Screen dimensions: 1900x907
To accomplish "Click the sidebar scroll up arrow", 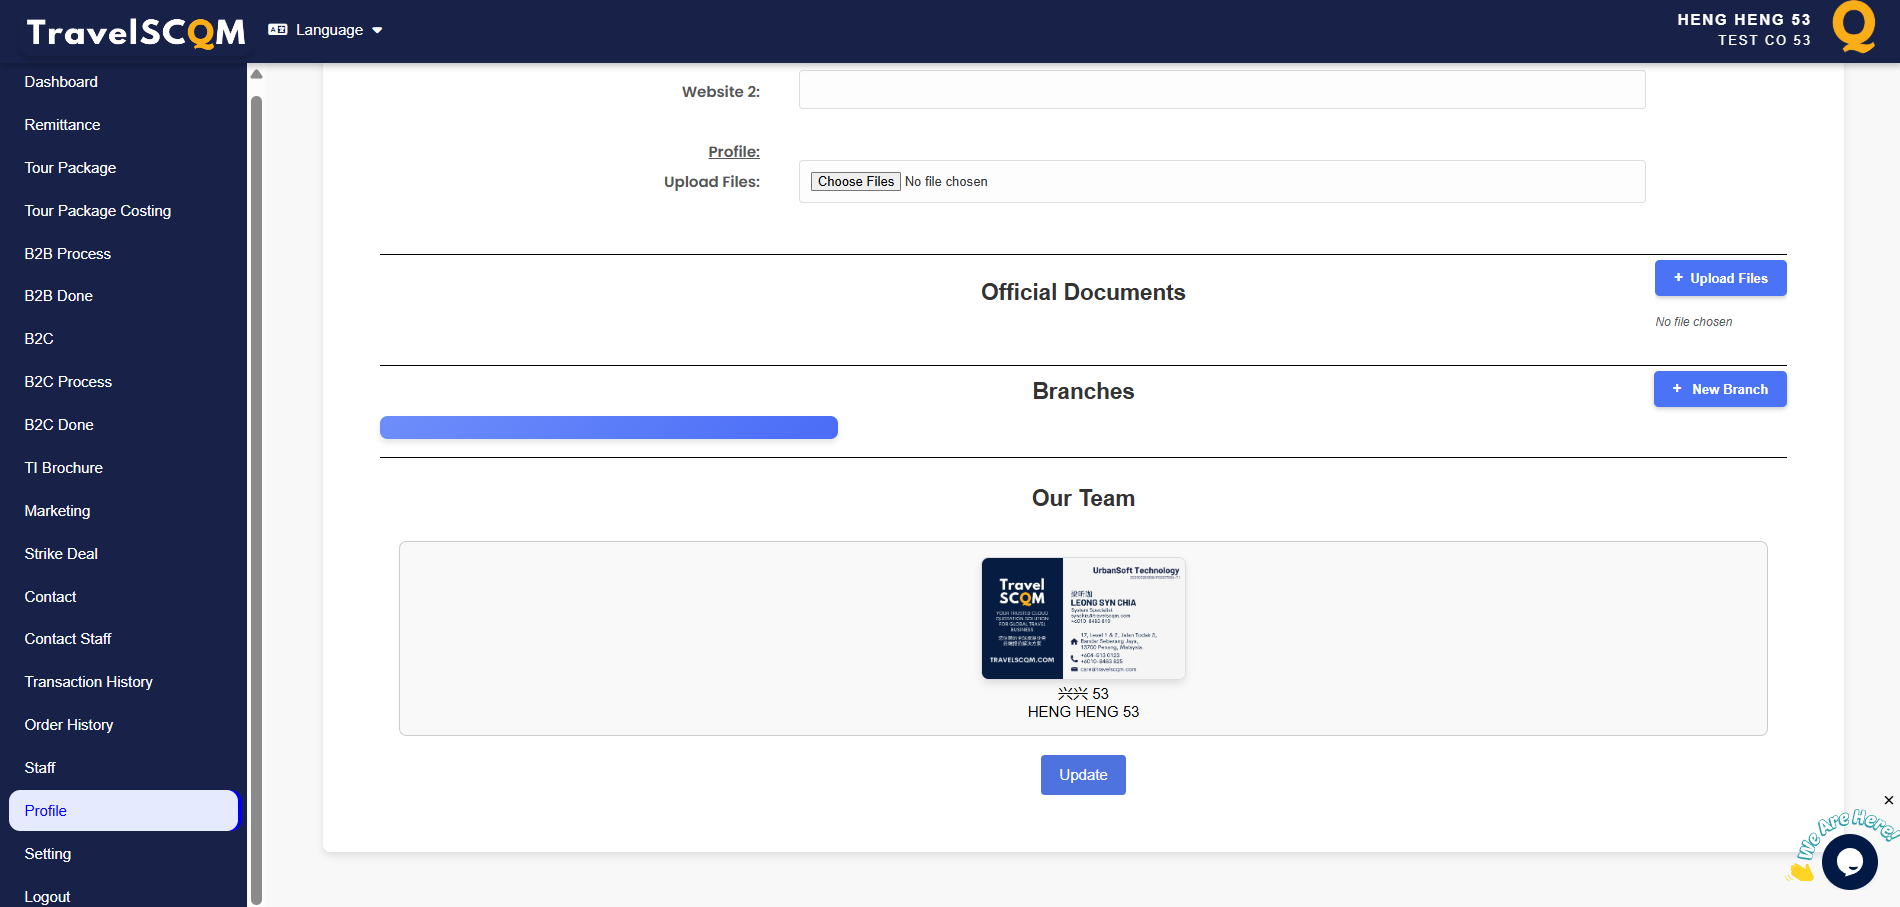I will tap(256, 74).
